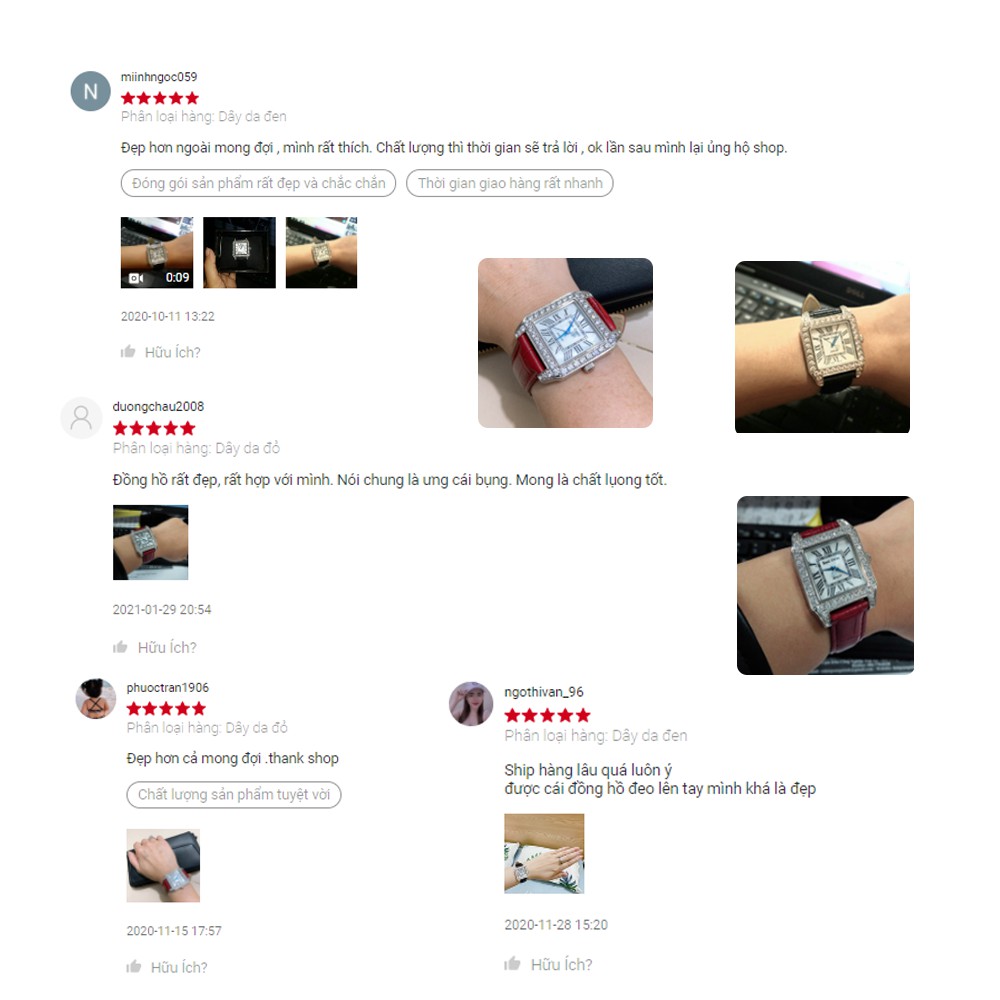Open duongchau2008's red strap watch thumbnail
1000x1000 pixels.
[151, 542]
